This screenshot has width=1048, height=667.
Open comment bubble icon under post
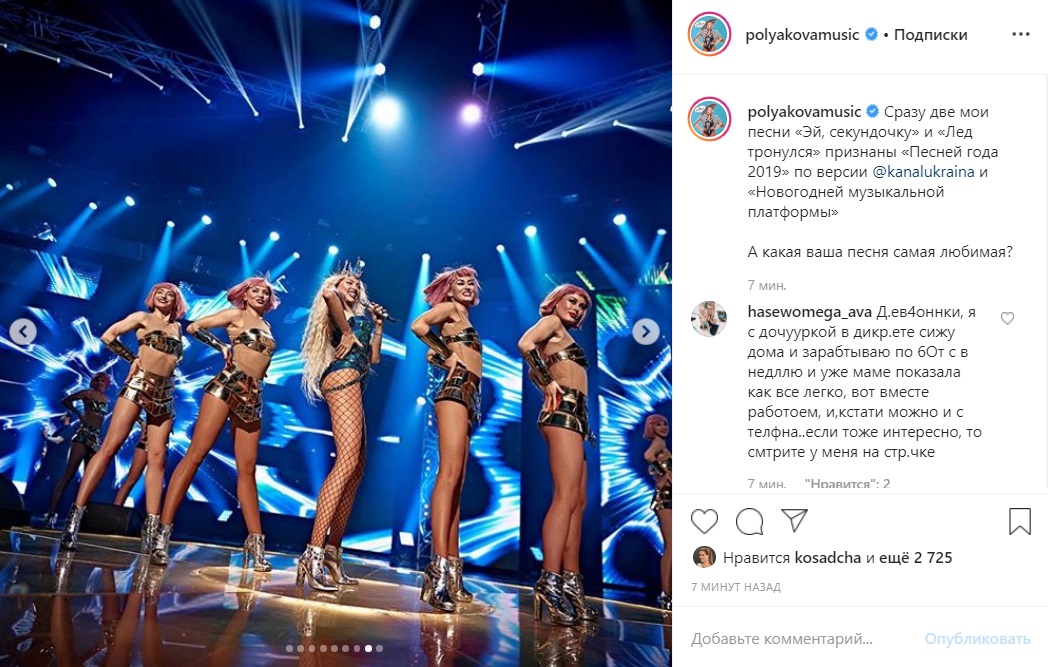[749, 521]
